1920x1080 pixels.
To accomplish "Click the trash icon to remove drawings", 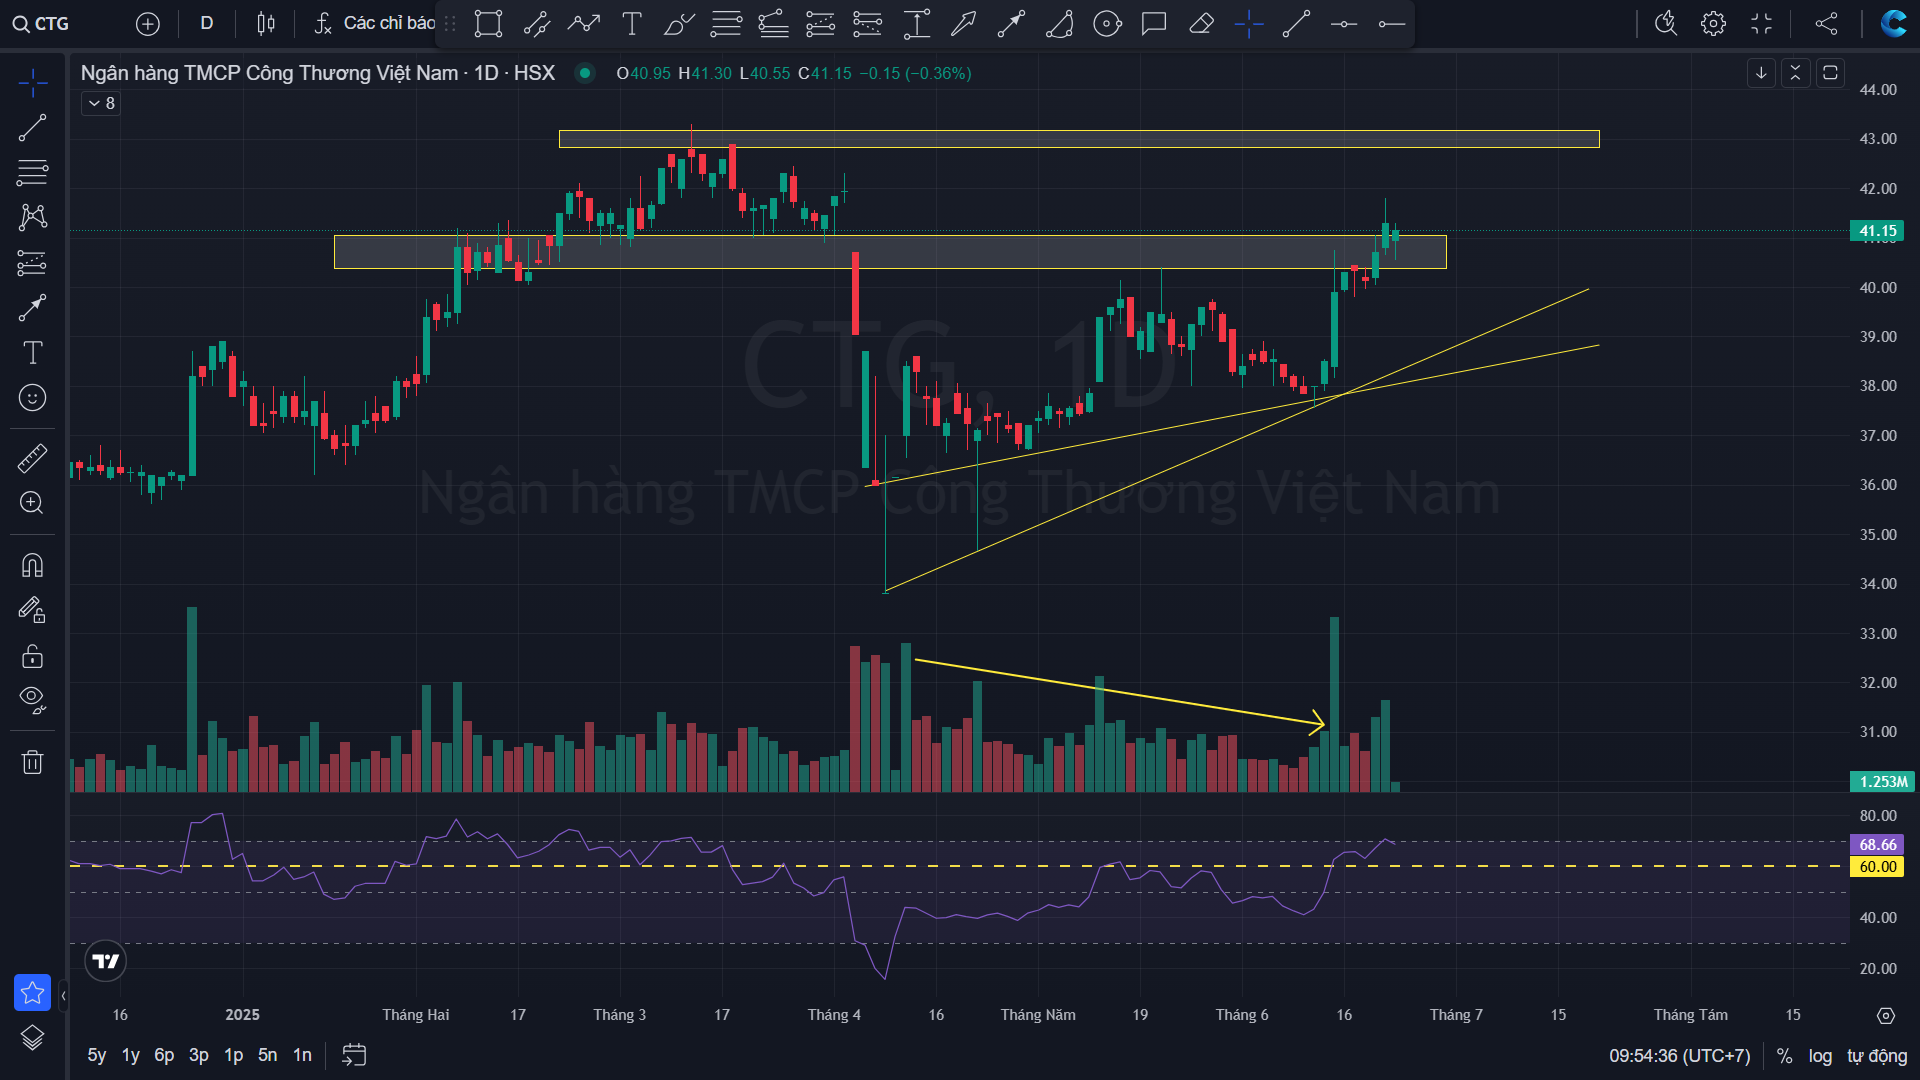I will click(32, 763).
